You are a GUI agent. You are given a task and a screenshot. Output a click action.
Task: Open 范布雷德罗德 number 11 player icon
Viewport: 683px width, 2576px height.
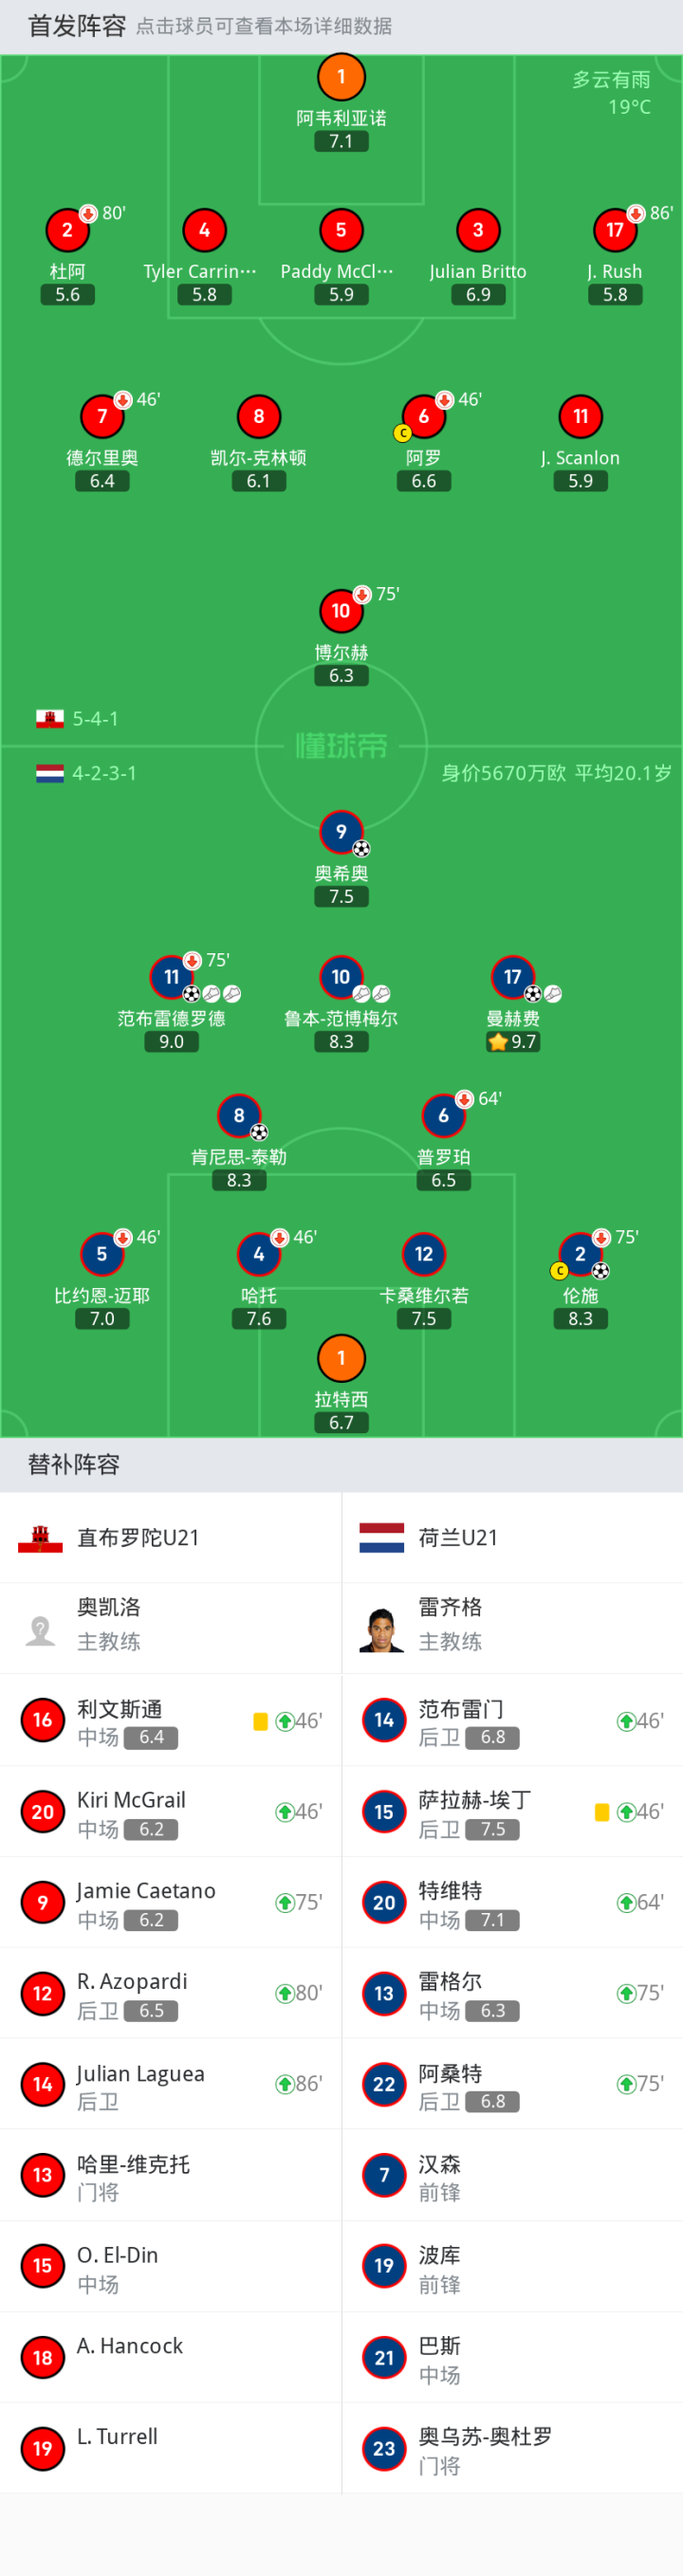172,977
